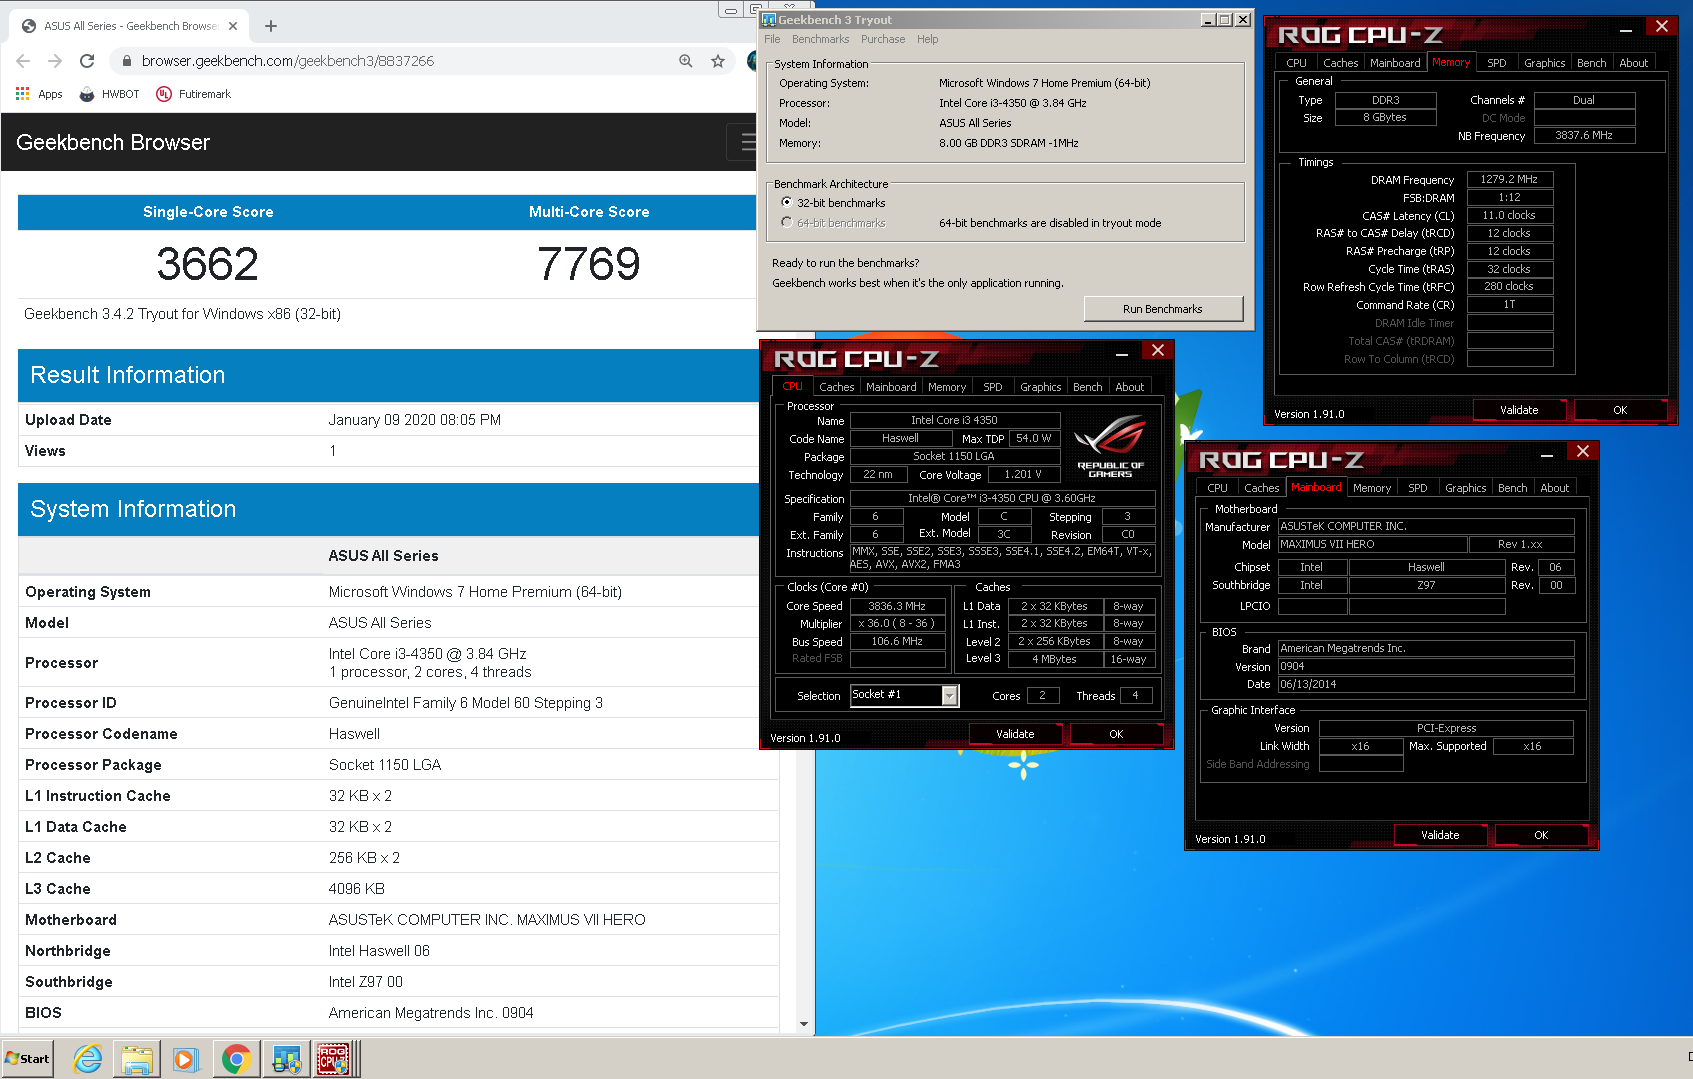Minimize the CPU-Z CPU window
This screenshot has width=1693, height=1079.
point(1122,352)
